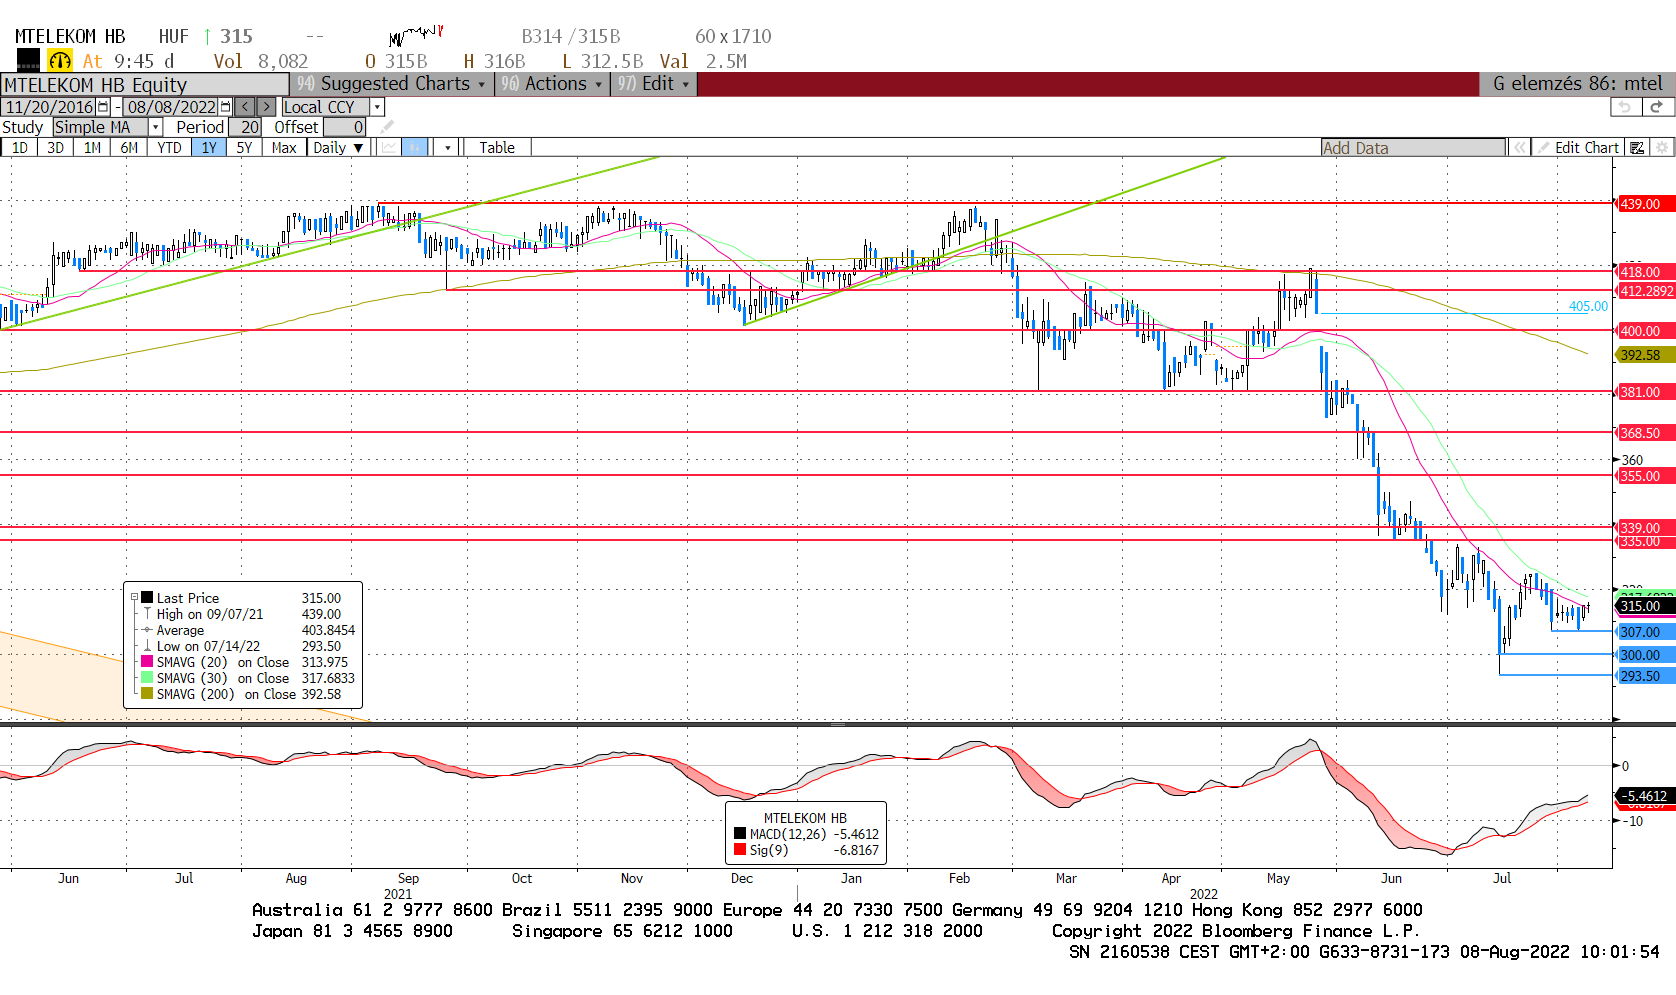This screenshot has height=995, width=1676.
Task: Select the 3D range tab
Action: click(x=55, y=148)
